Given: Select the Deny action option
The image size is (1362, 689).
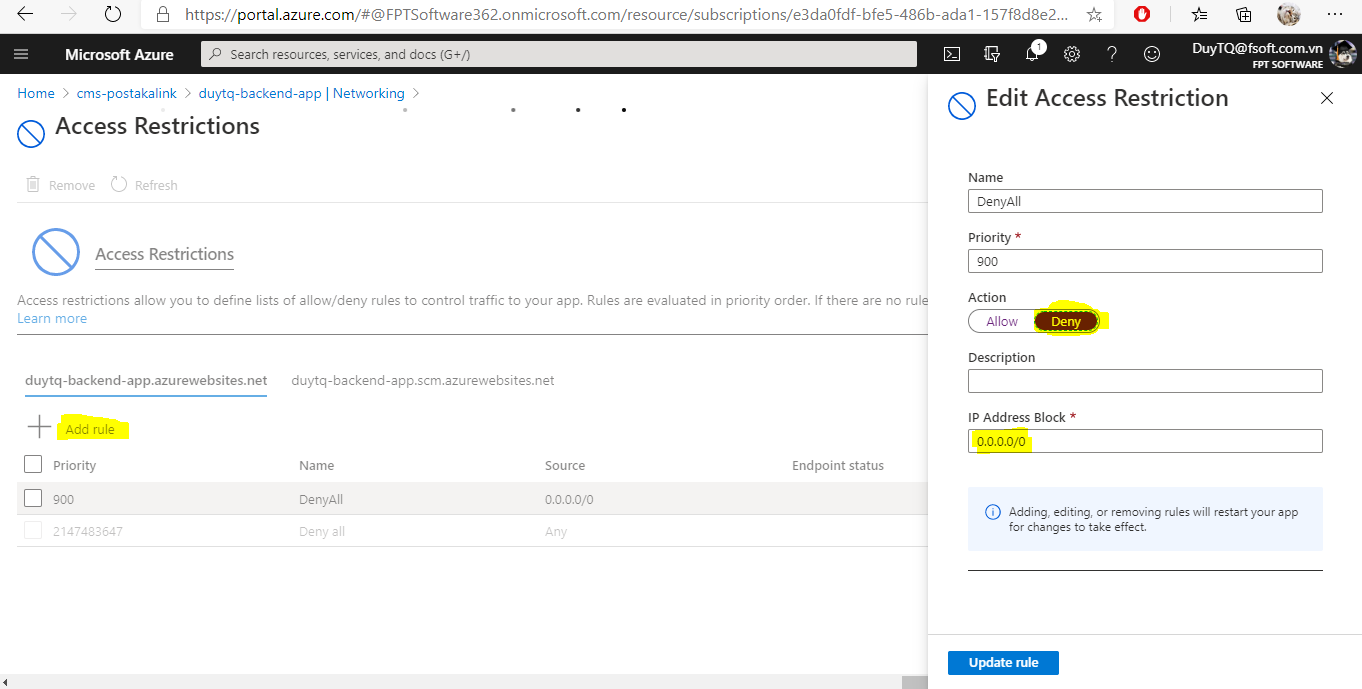Looking at the screenshot, I should (x=1066, y=321).
